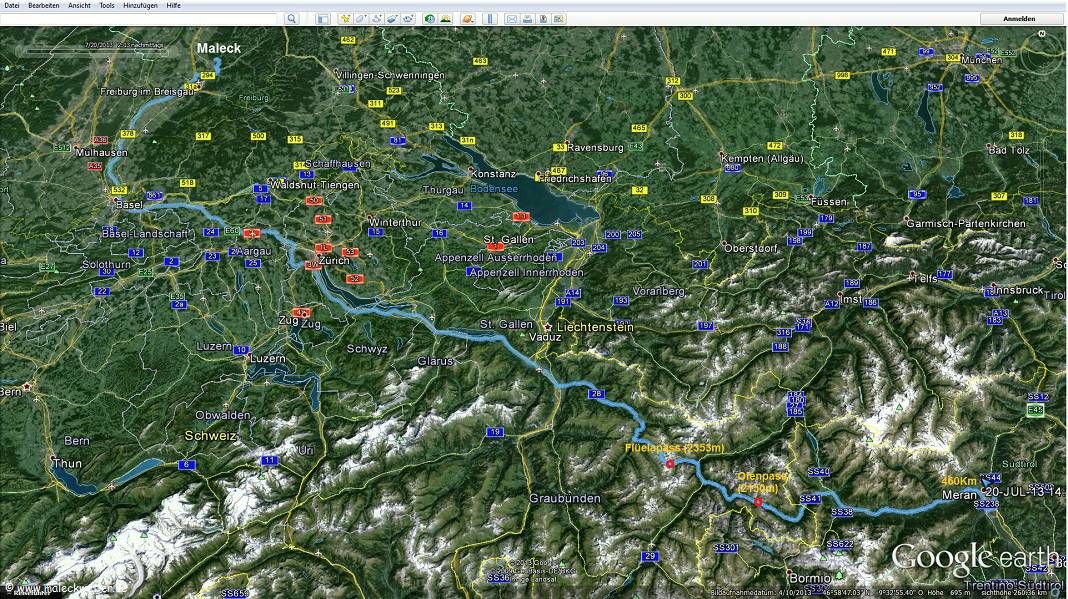The image size is (1068, 599).
Task: Select the add path tool
Action: [x=377, y=19]
